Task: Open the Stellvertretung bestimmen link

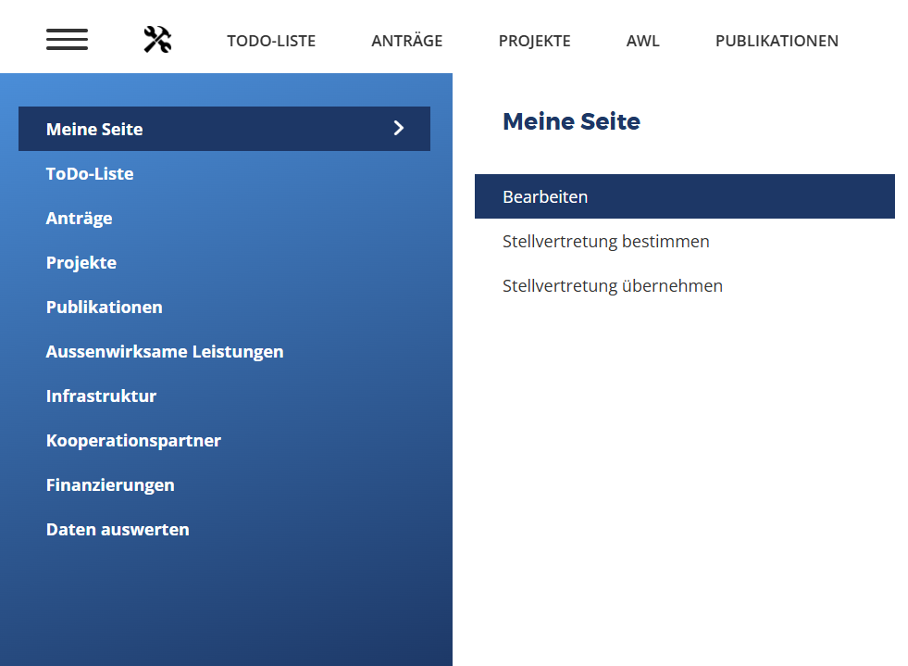Action: (x=606, y=242)
